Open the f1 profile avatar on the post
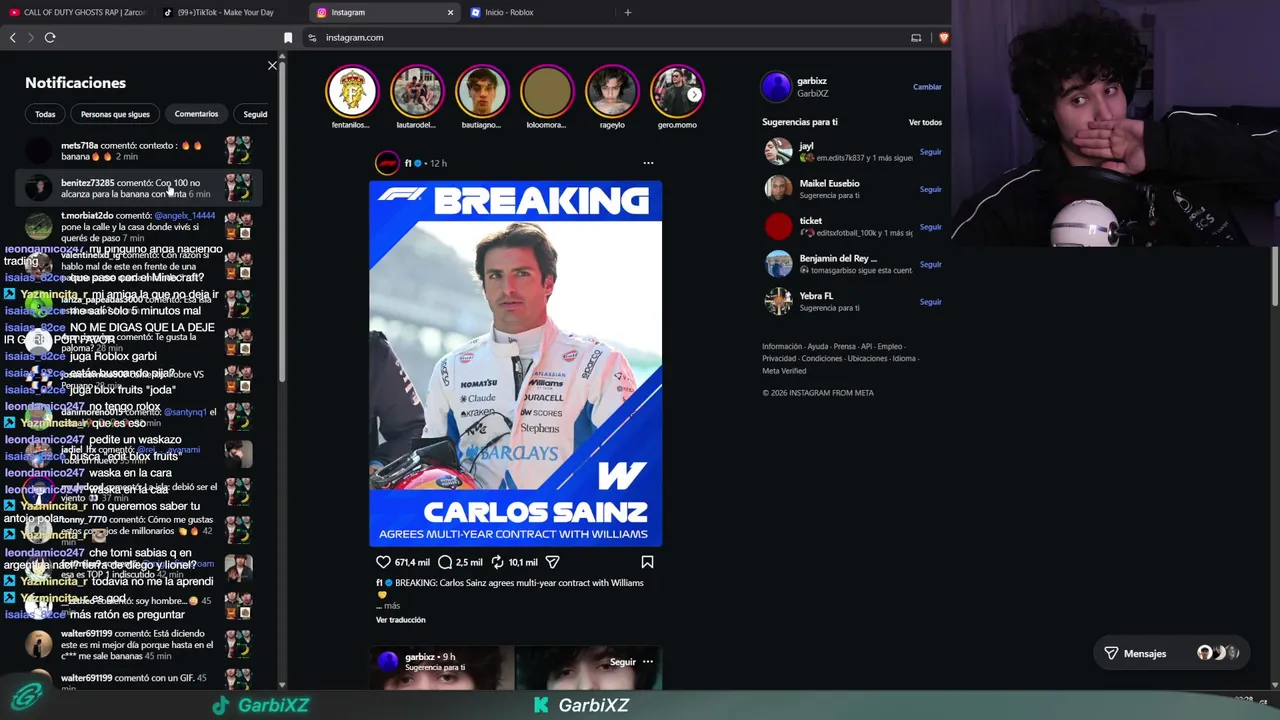 (387, 163)
